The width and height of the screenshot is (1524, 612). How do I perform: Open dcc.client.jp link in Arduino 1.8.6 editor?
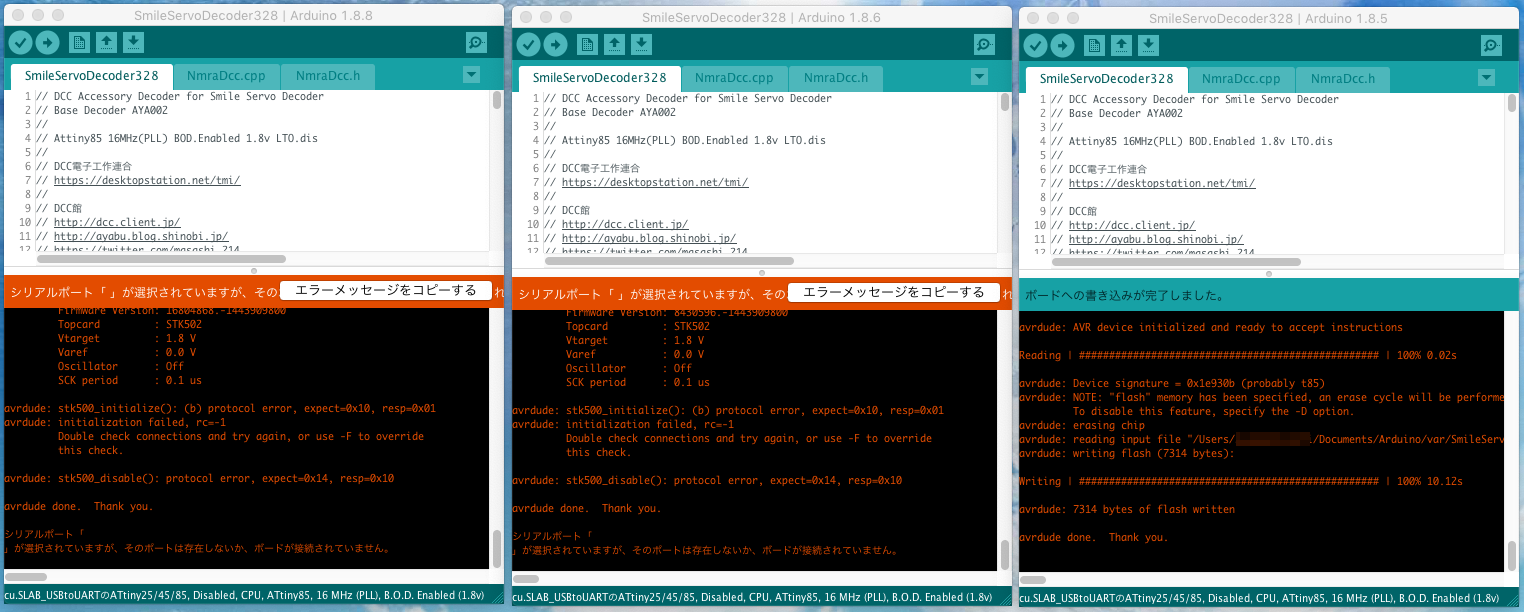click(625, 225)
